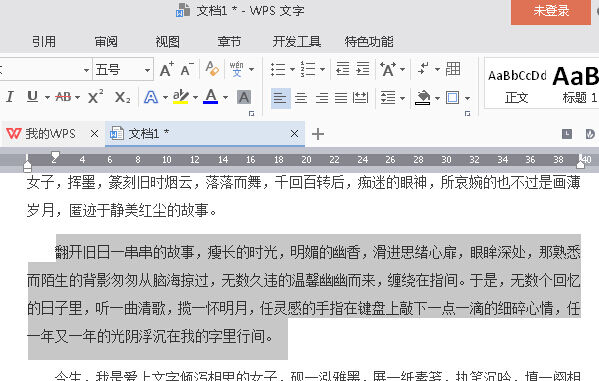The height and width of the screenshot is (381, 599).
Task: Apply the 正文 style
Action: coord(516,84)
